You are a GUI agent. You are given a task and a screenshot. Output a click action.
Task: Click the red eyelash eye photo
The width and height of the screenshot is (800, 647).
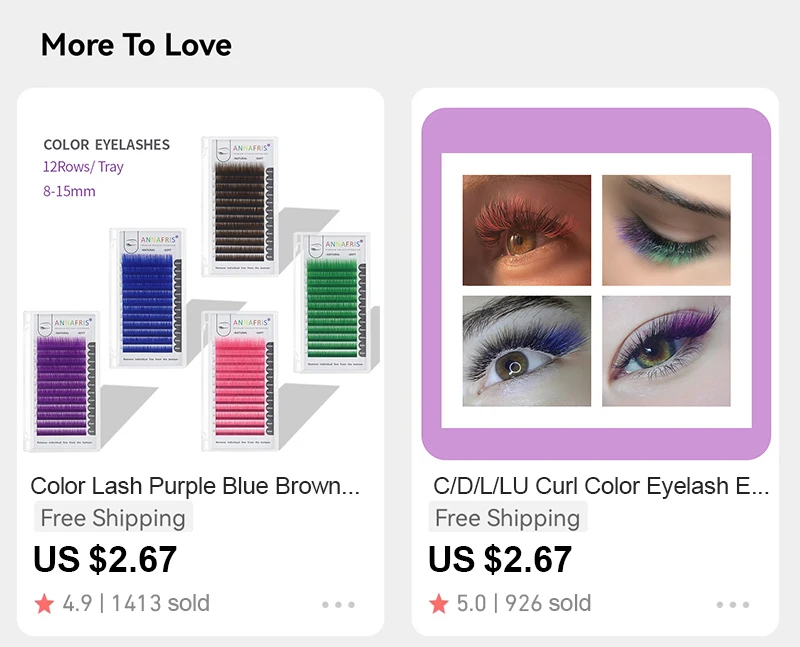527,230
